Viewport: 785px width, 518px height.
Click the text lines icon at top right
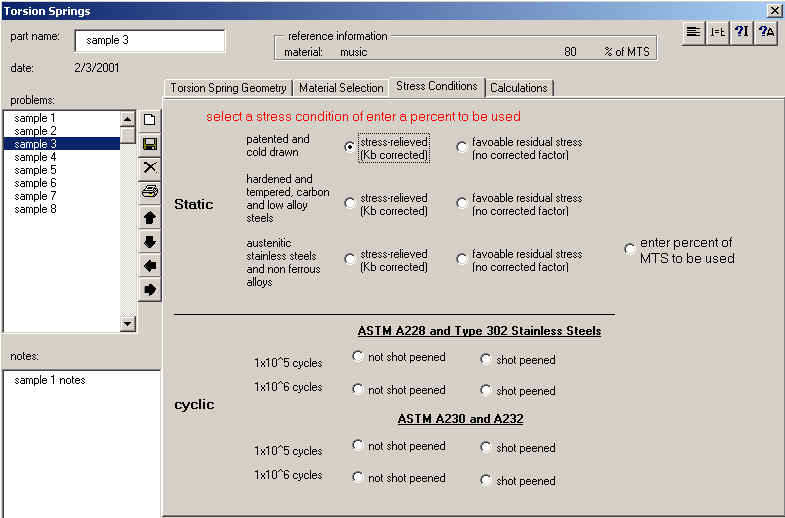click(693, 32)
